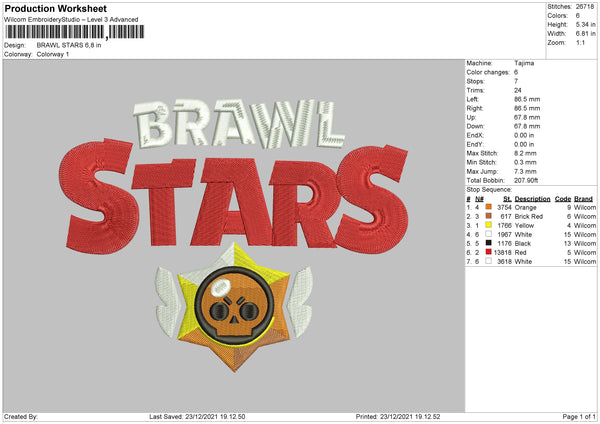
Task: Click the 'Yellow' description text
Action: (524, 225)
